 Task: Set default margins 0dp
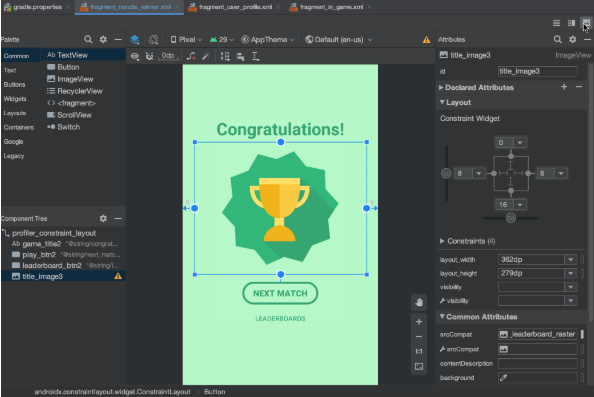(168, 56)
